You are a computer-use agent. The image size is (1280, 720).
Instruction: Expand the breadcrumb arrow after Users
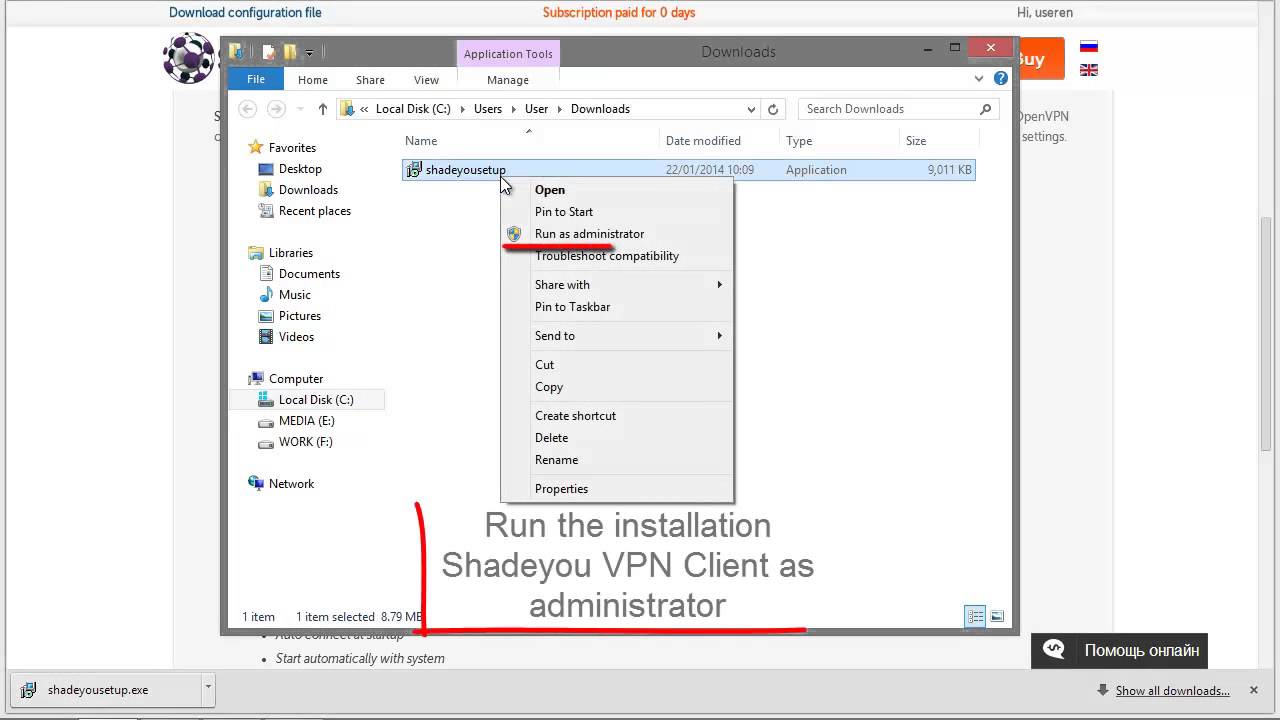point(513,109)
